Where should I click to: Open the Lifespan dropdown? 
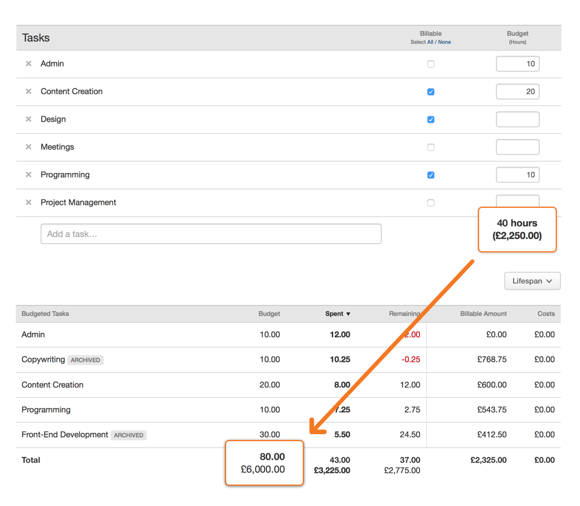pyautogui.click(x=532, y=281)
